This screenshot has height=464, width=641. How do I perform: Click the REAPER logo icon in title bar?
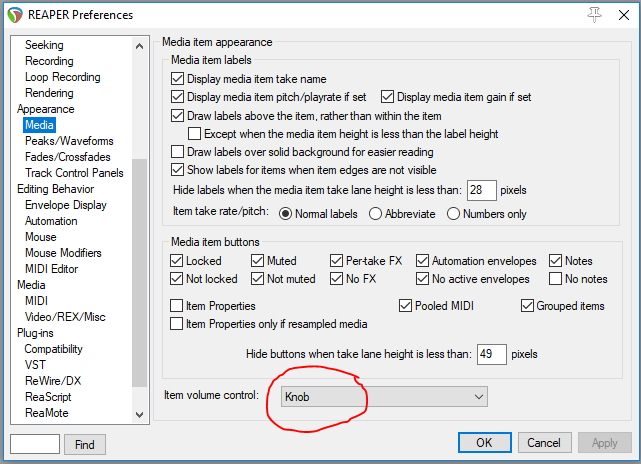coord(15,15)
